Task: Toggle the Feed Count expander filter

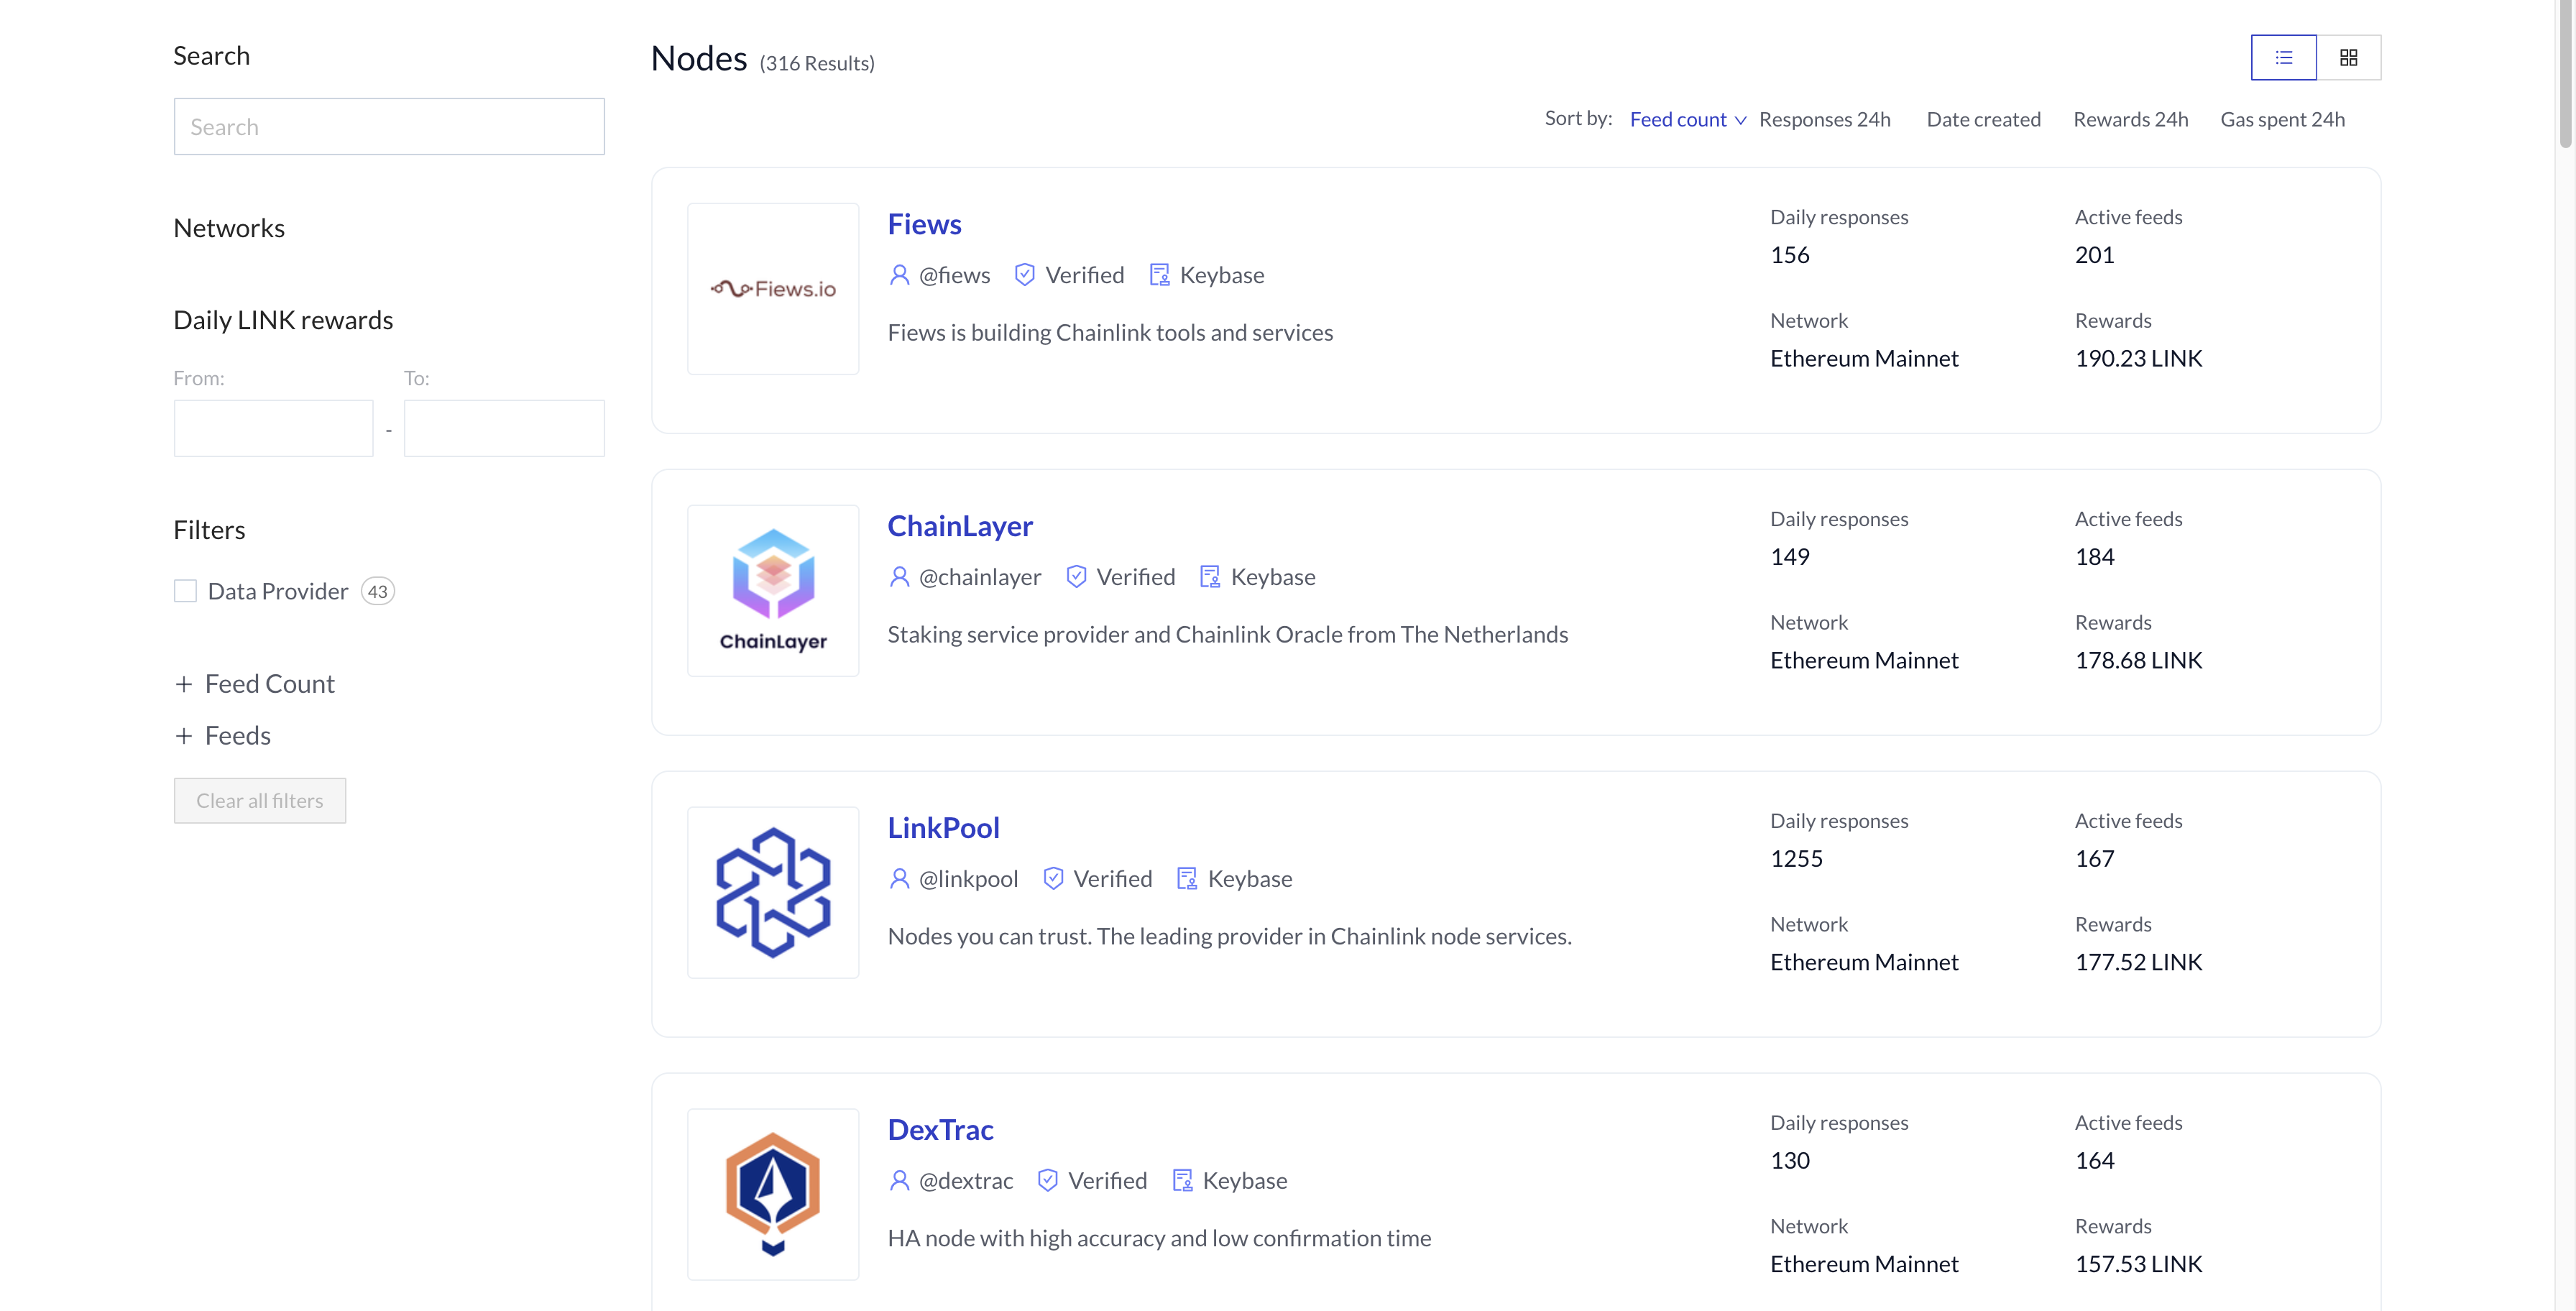Action: 254,682
